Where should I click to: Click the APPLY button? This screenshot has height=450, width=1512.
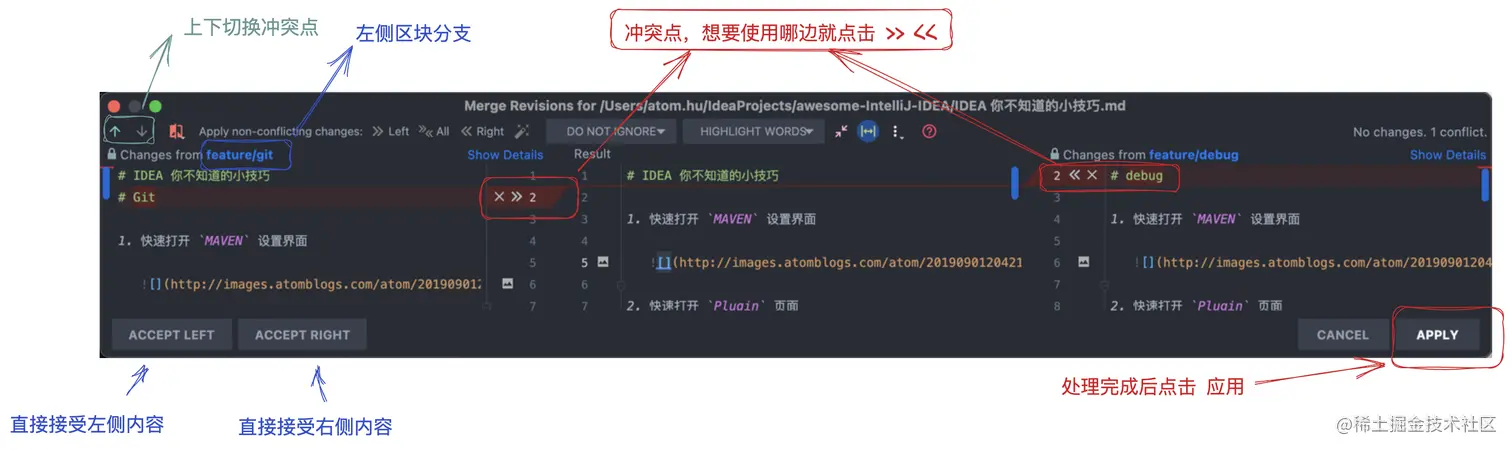1437,335
